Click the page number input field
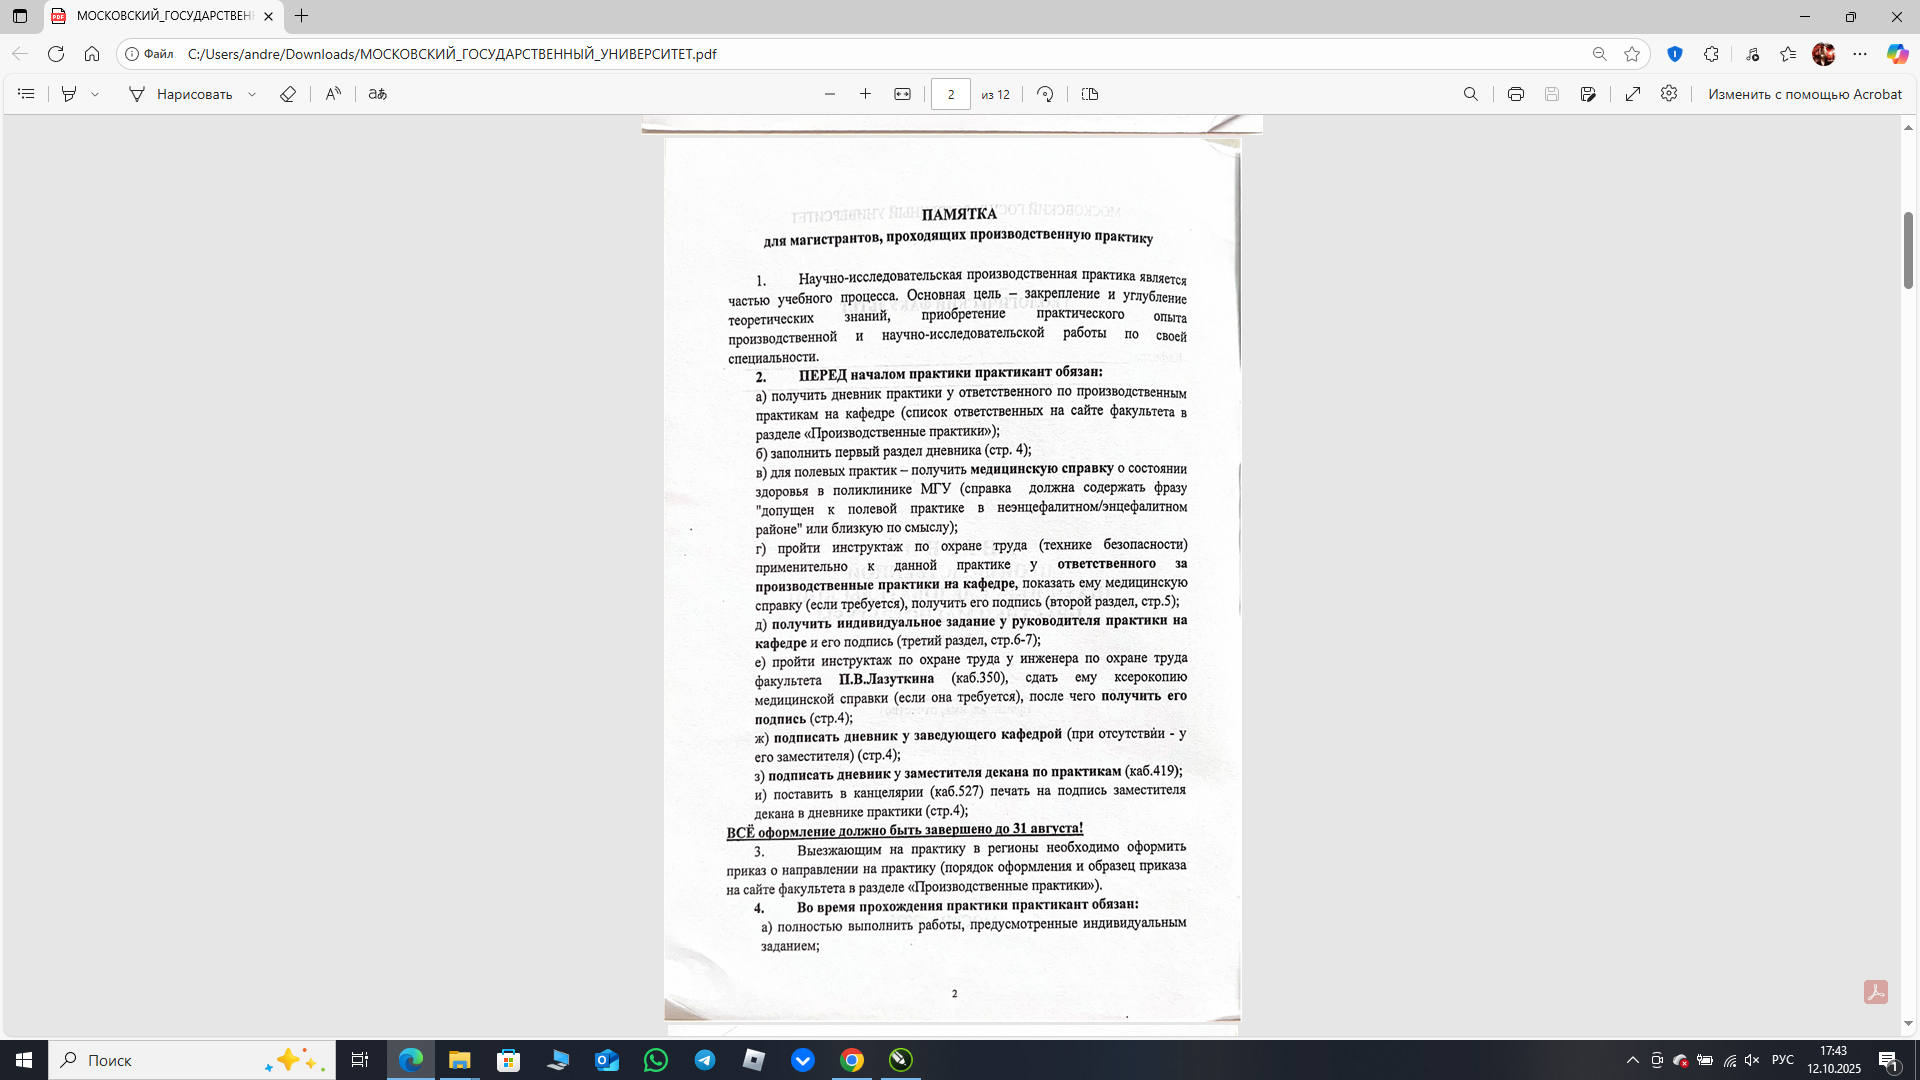The height and width of the screenshot is (1080, 1920). (951, 93)
